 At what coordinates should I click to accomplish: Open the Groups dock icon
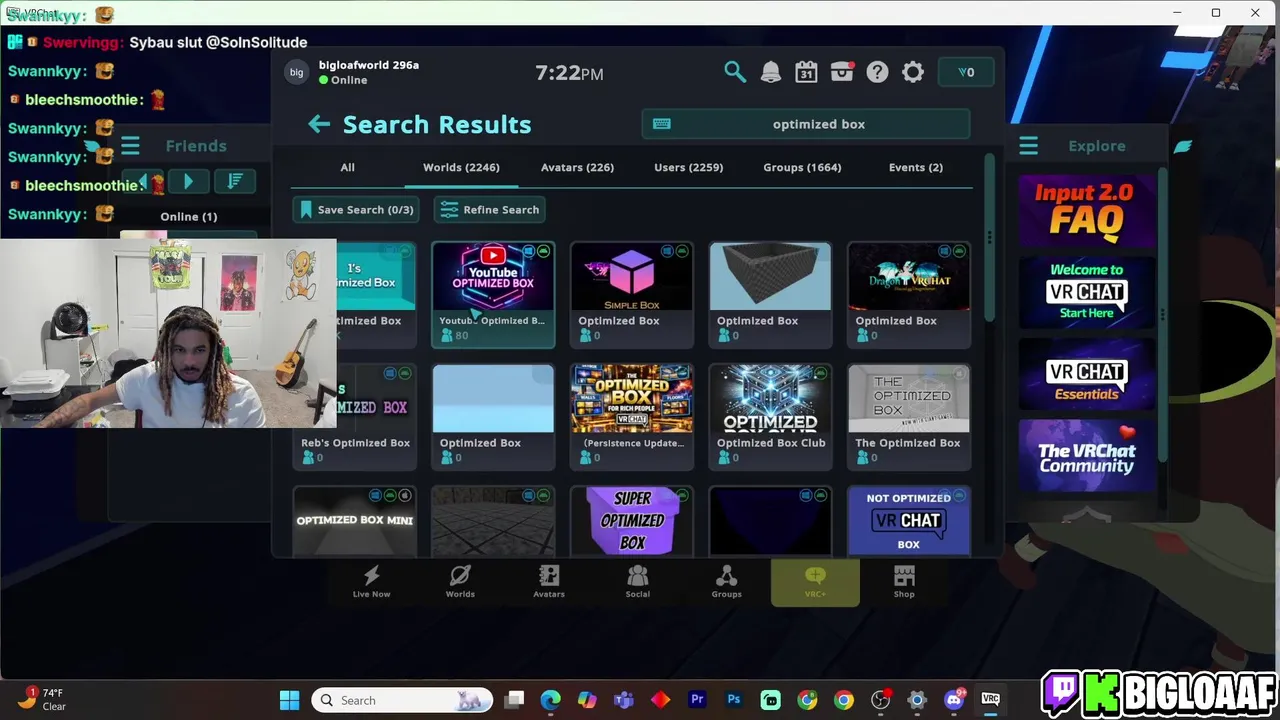(726, 582)
